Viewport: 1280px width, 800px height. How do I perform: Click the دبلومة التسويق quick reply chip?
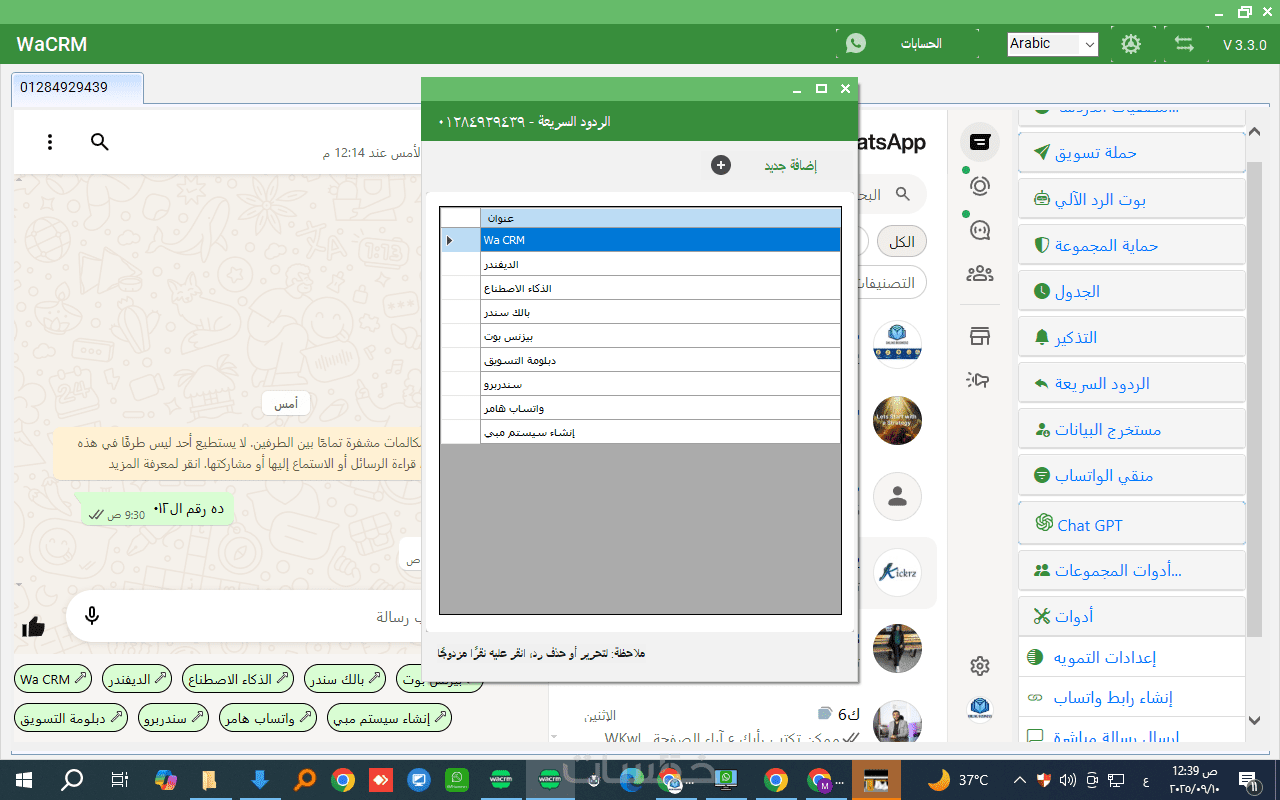[72, 717]
